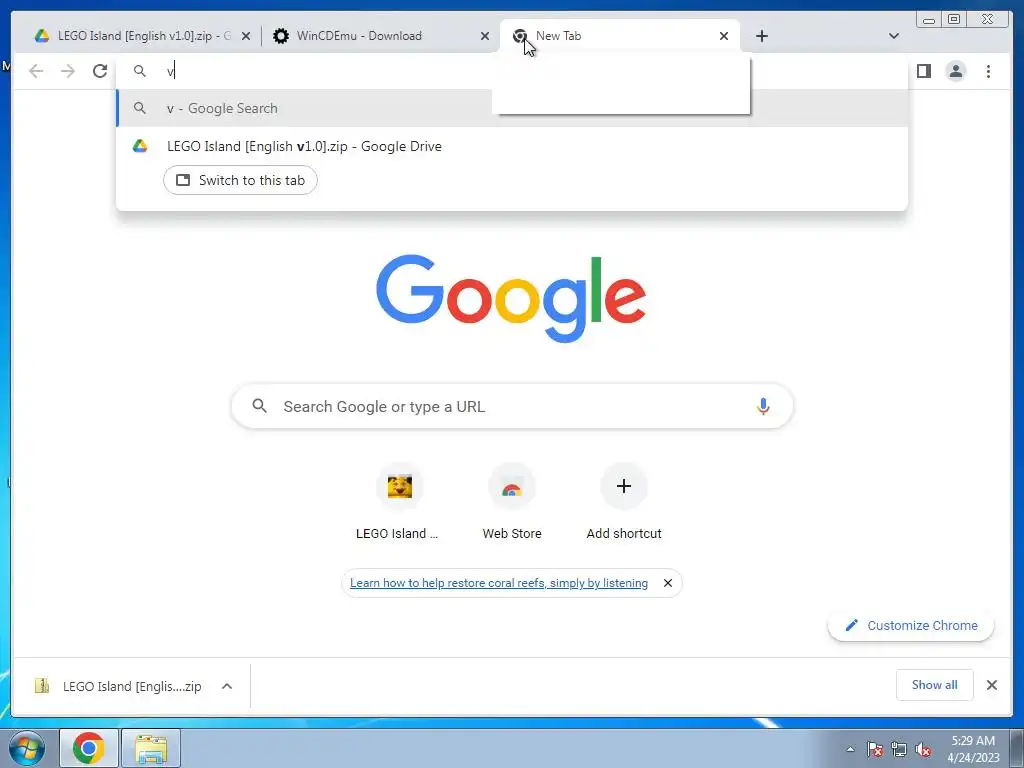Viewport: 1024px width, 768px height.
Task: Choose LEGO Island Google Drive suggestion
Action: point(512,146)
